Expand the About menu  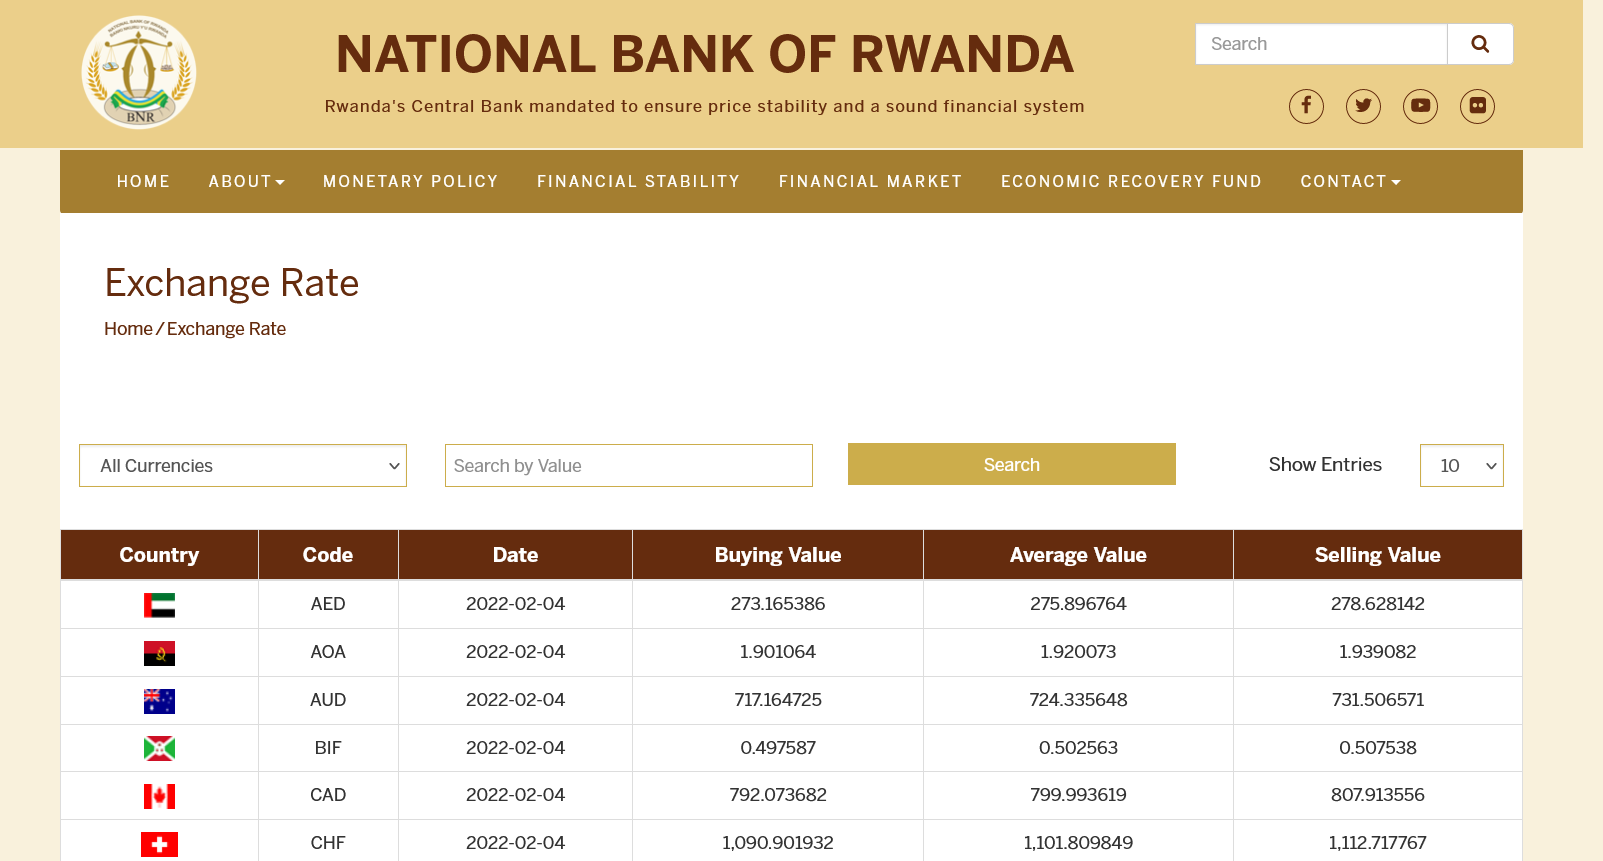246,182
